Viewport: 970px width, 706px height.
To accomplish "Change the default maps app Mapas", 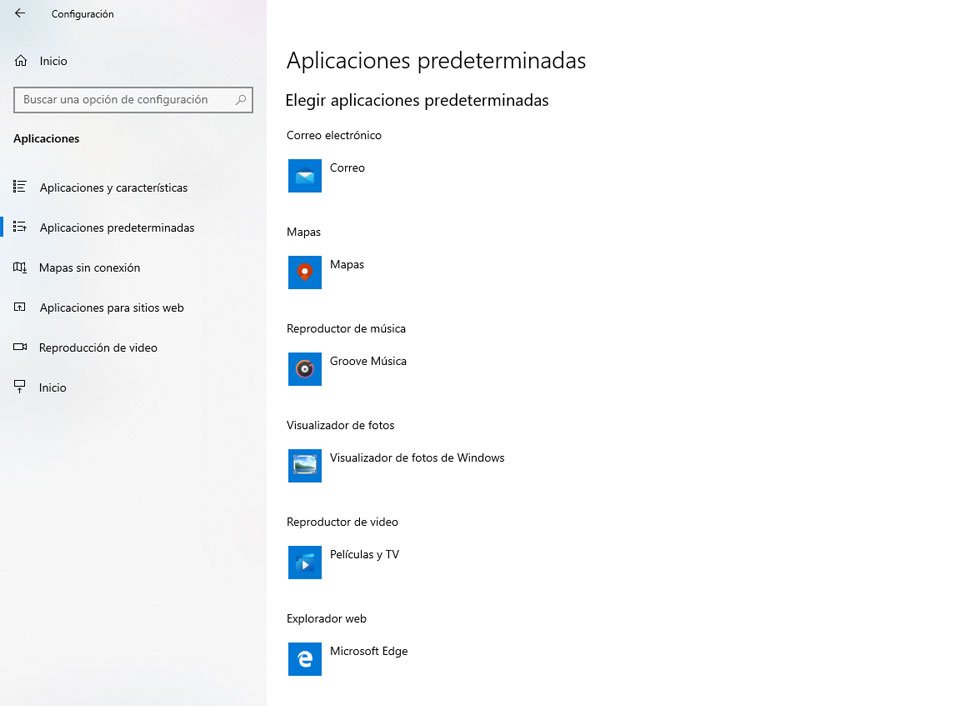I will [347, 264].
